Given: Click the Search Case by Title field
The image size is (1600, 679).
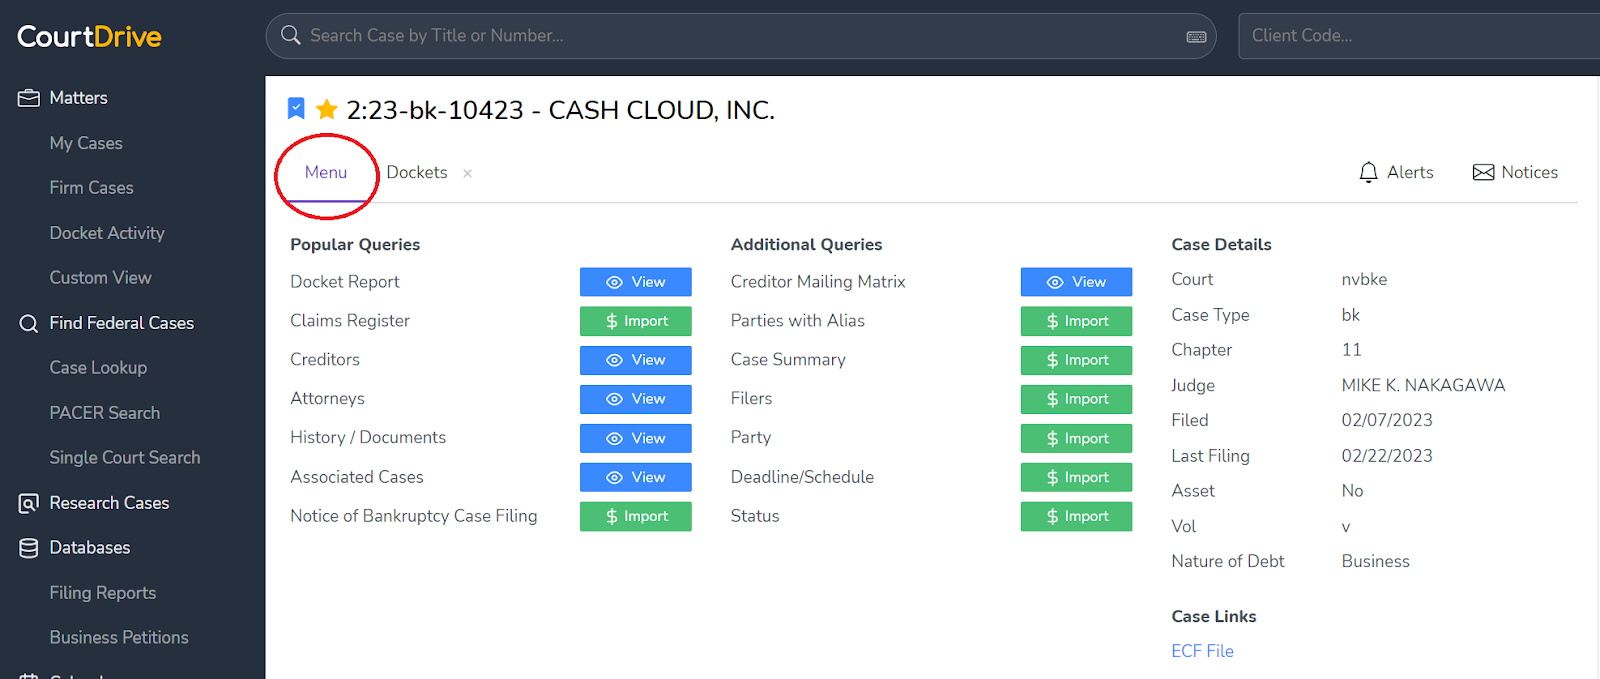Looking at the screenshot, I should click(x=740, y=36).
